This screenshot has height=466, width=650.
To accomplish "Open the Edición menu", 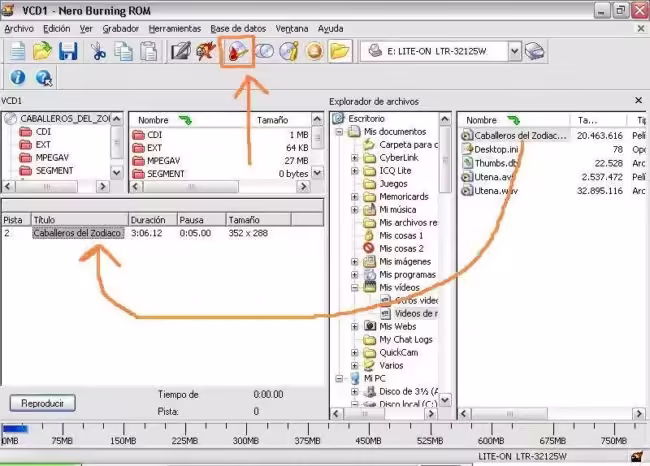I will 57,29.
